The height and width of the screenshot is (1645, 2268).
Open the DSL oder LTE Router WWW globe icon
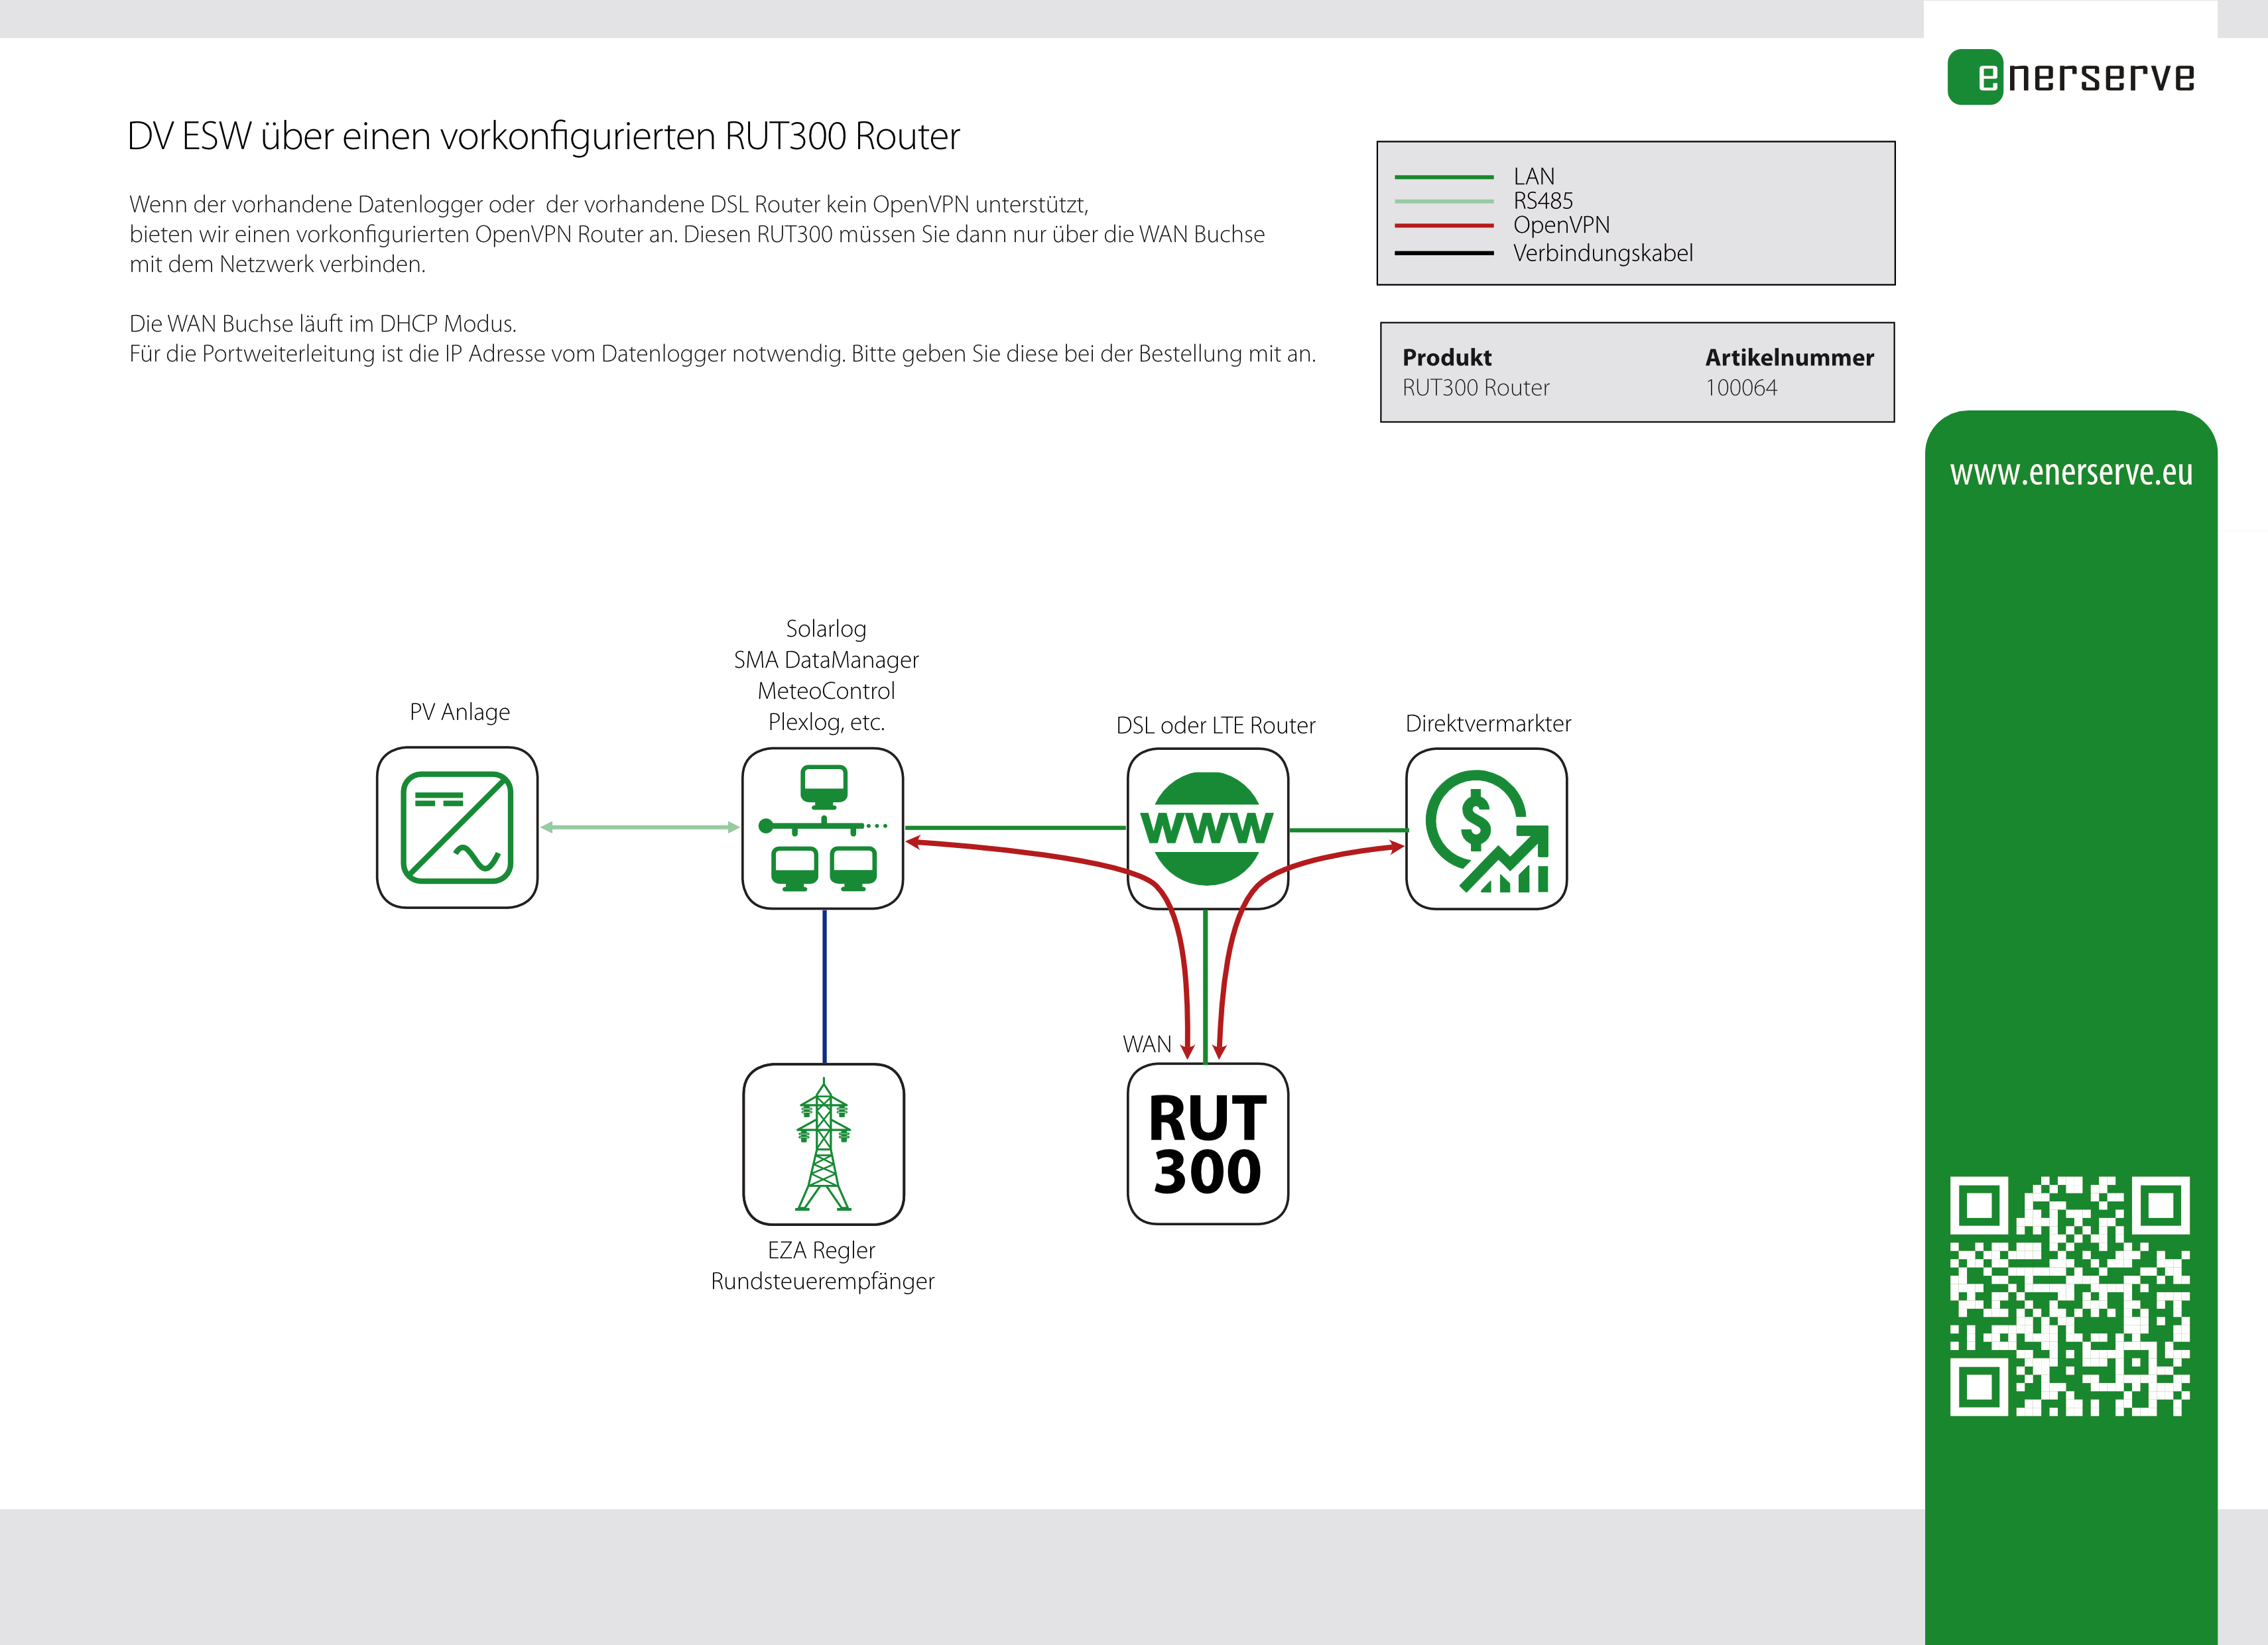[x=1206, y=828]
